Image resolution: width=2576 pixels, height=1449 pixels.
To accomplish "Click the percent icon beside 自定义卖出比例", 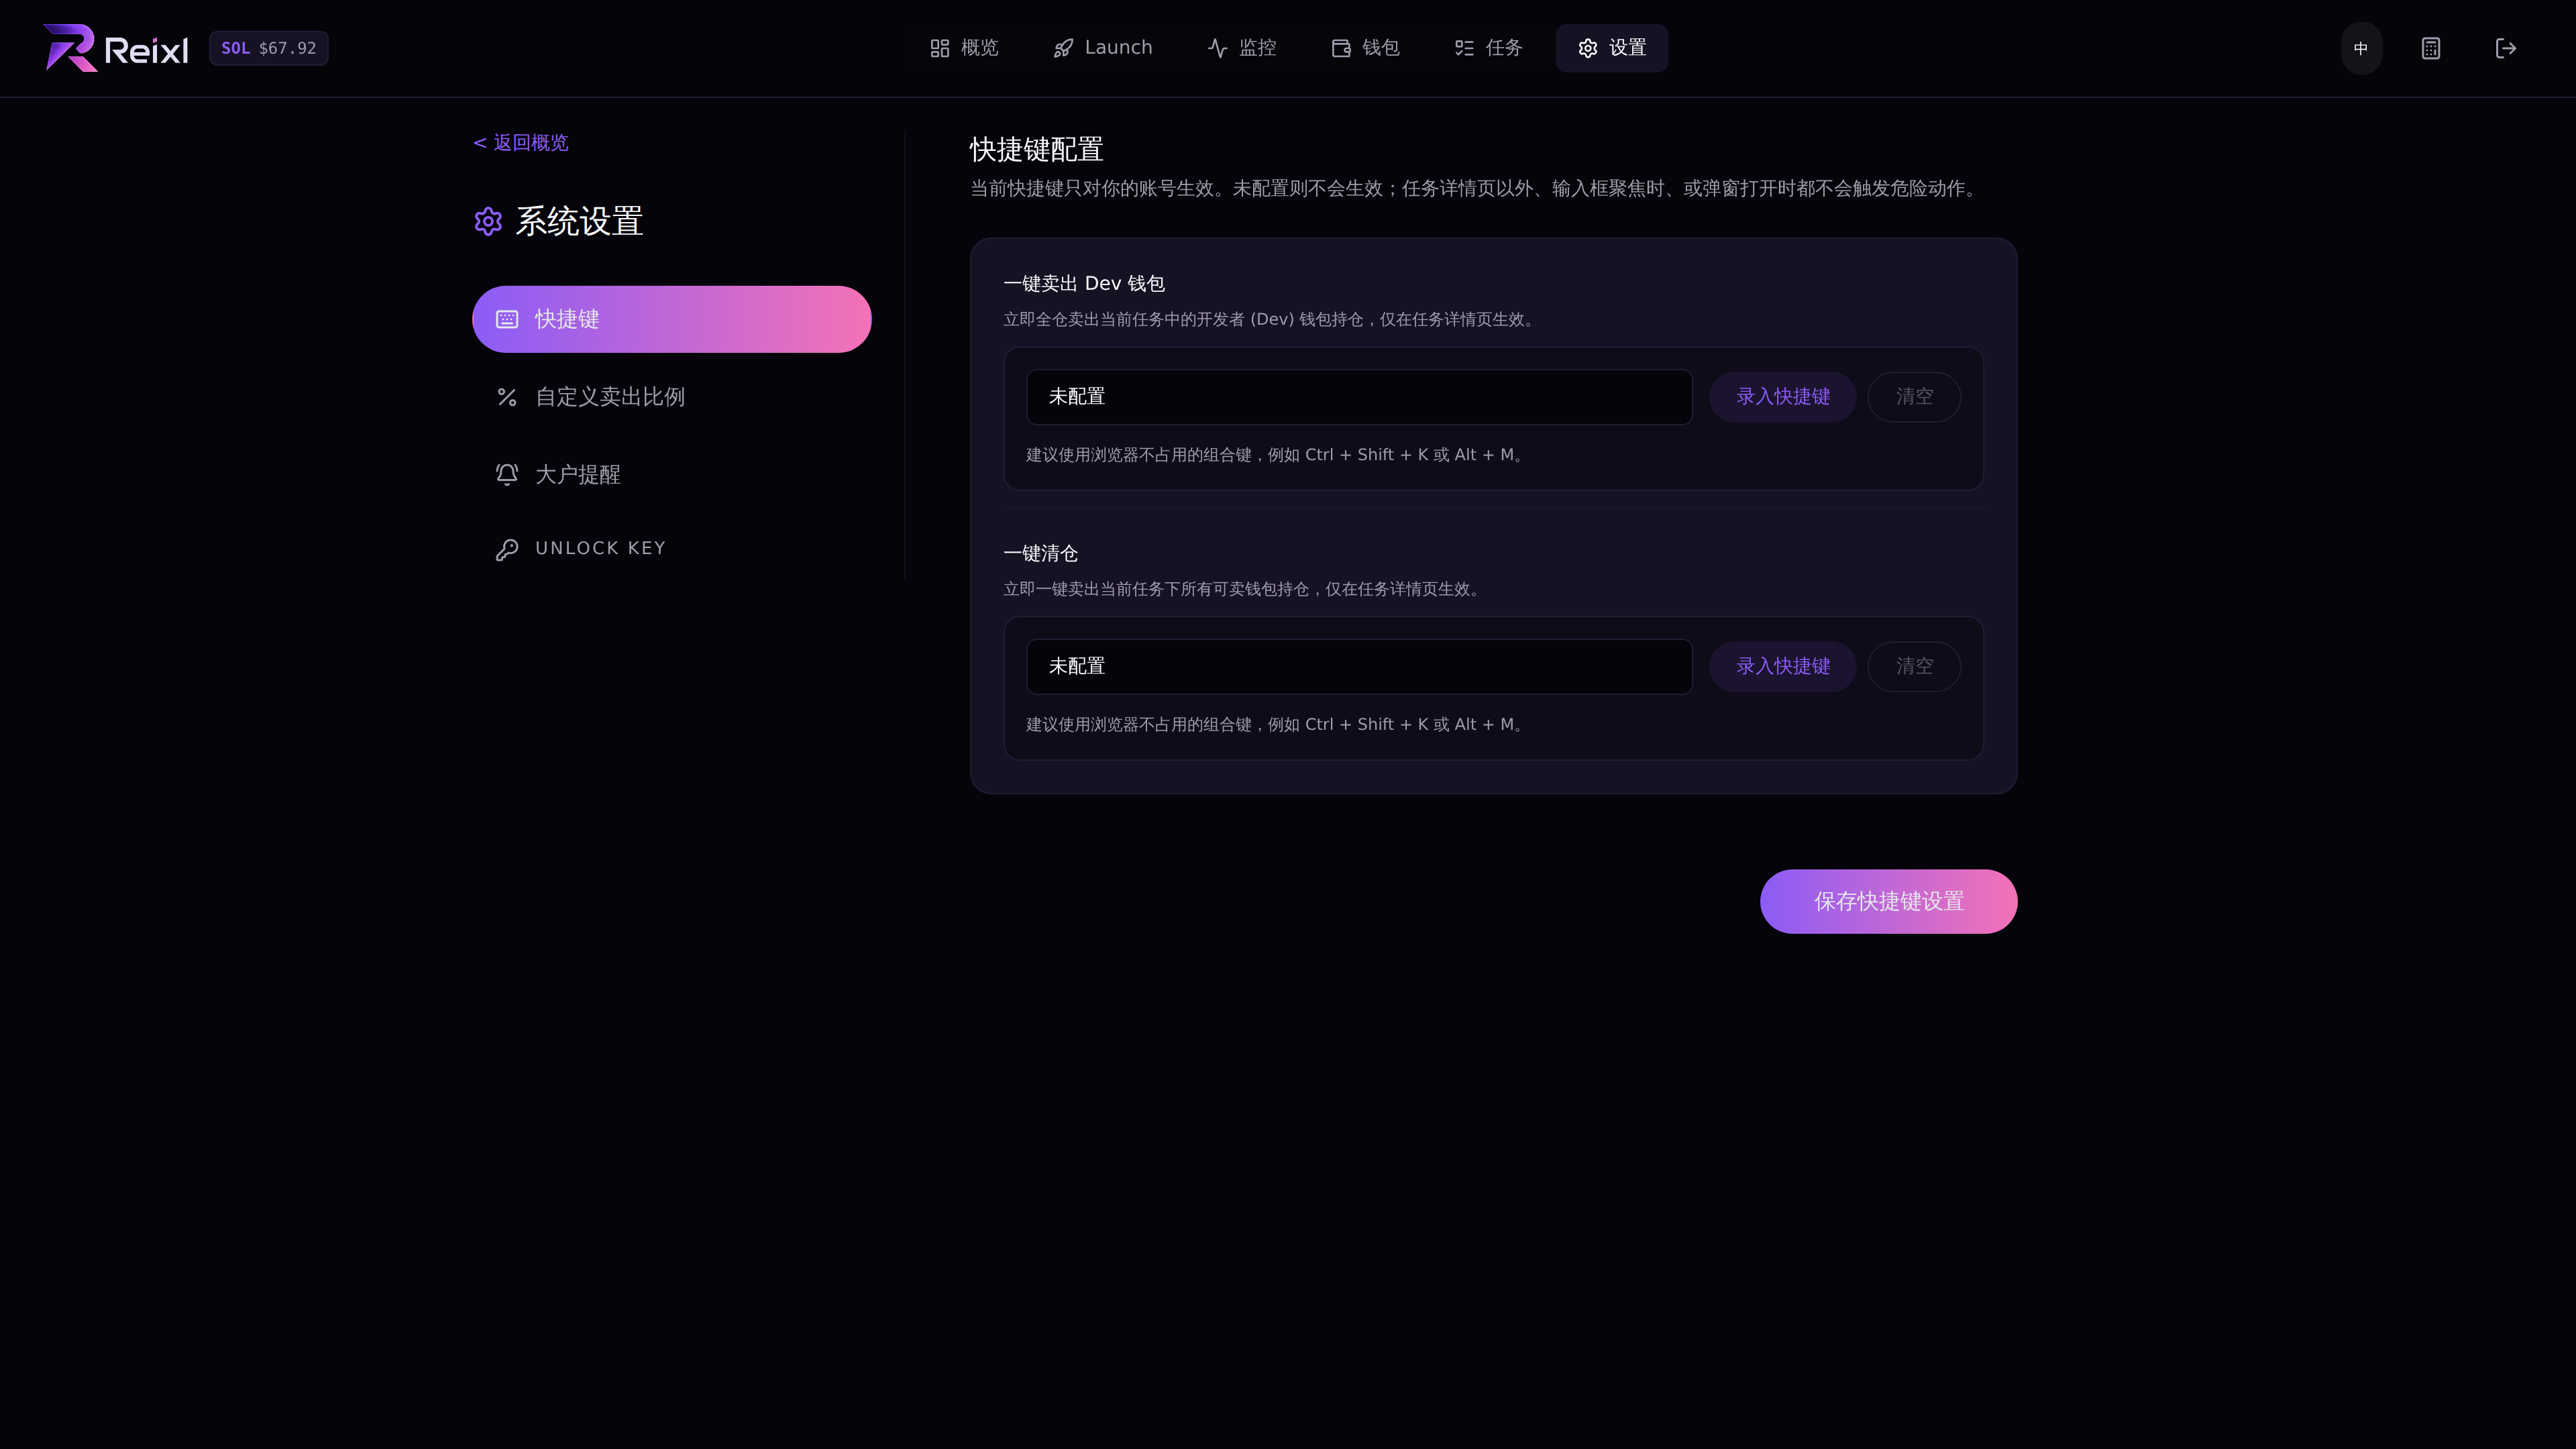I will (507, 397).
